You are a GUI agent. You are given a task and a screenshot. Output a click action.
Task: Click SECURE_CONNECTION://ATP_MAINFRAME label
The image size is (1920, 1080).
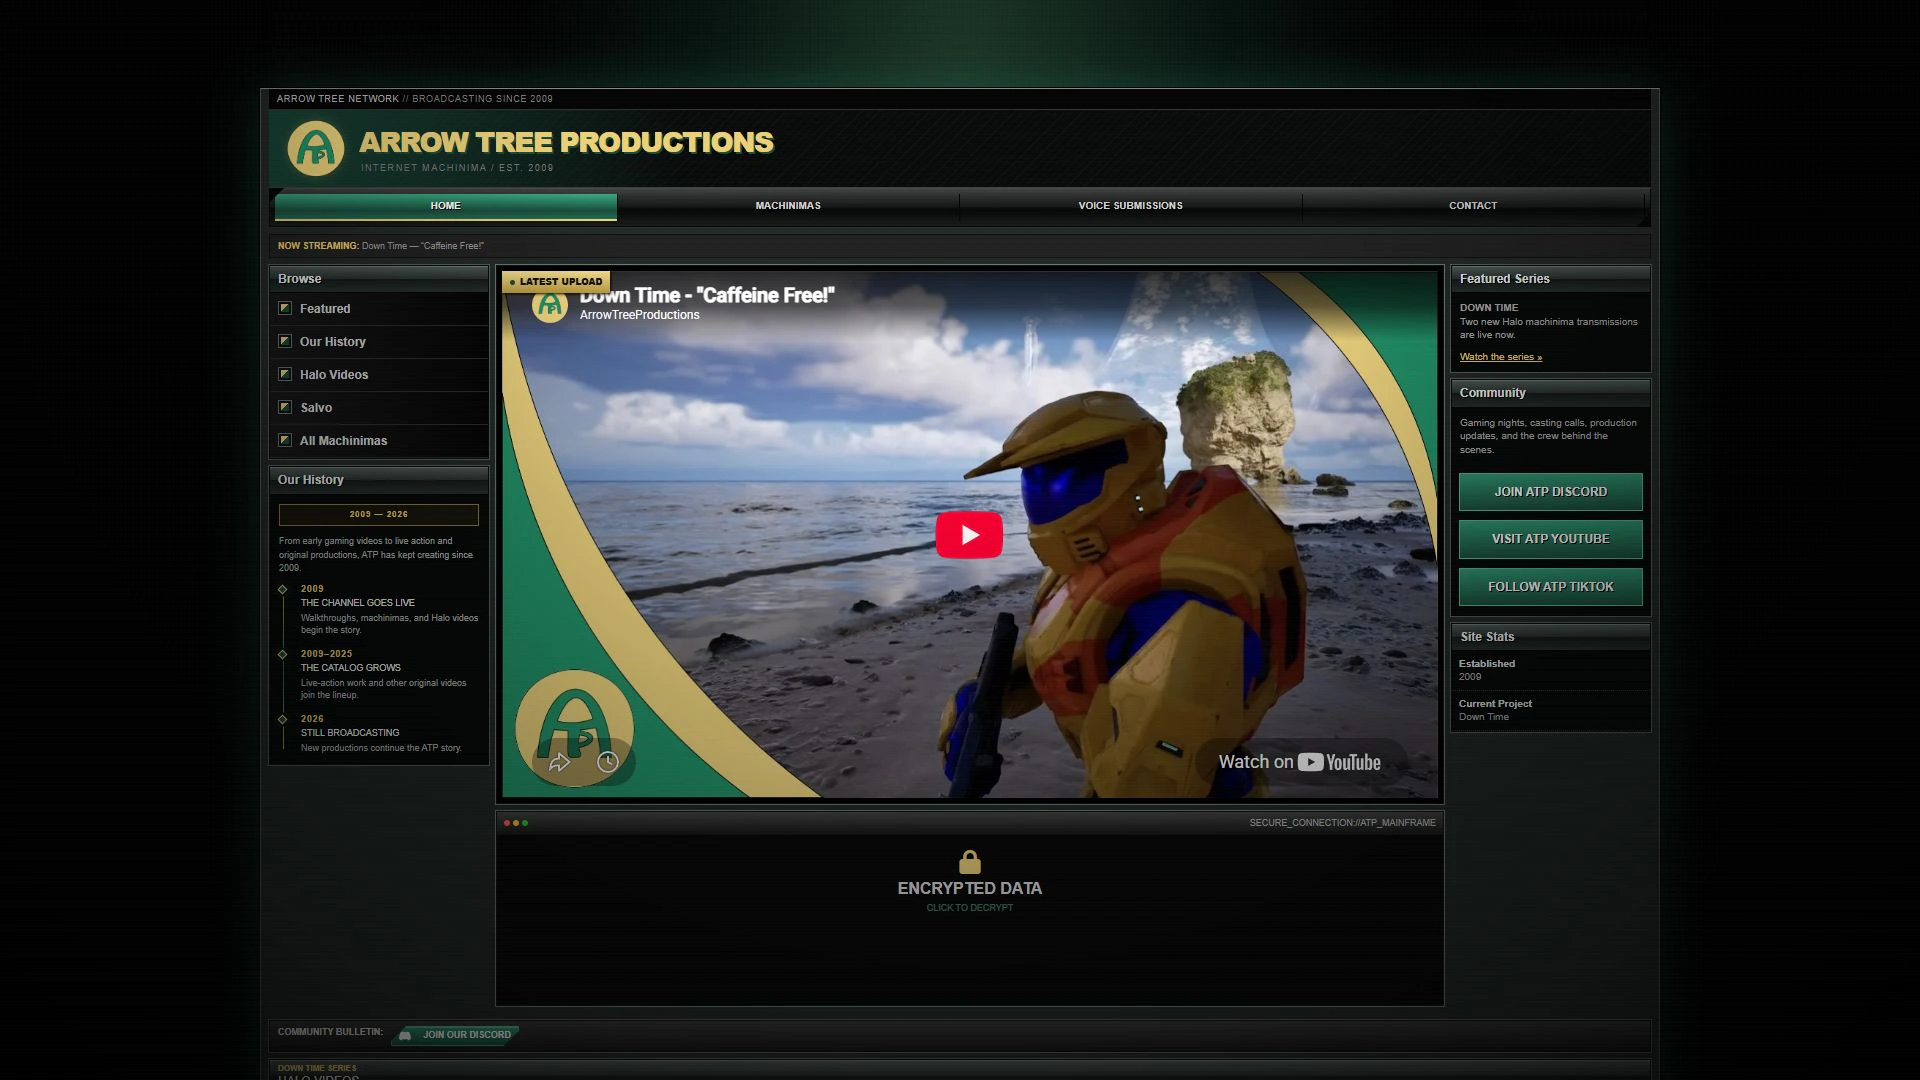[x=1342, y=823]
